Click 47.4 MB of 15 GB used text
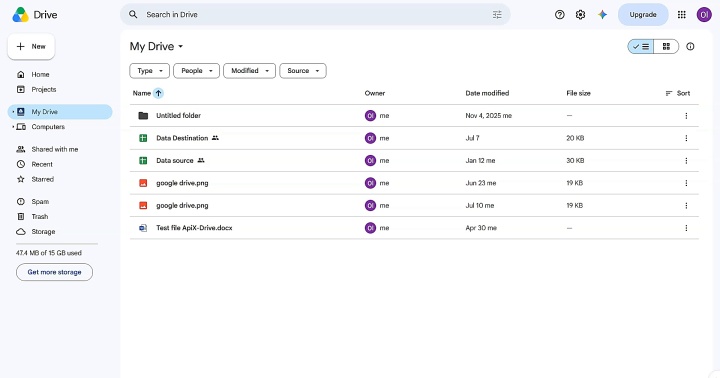 tap(49, 253)
